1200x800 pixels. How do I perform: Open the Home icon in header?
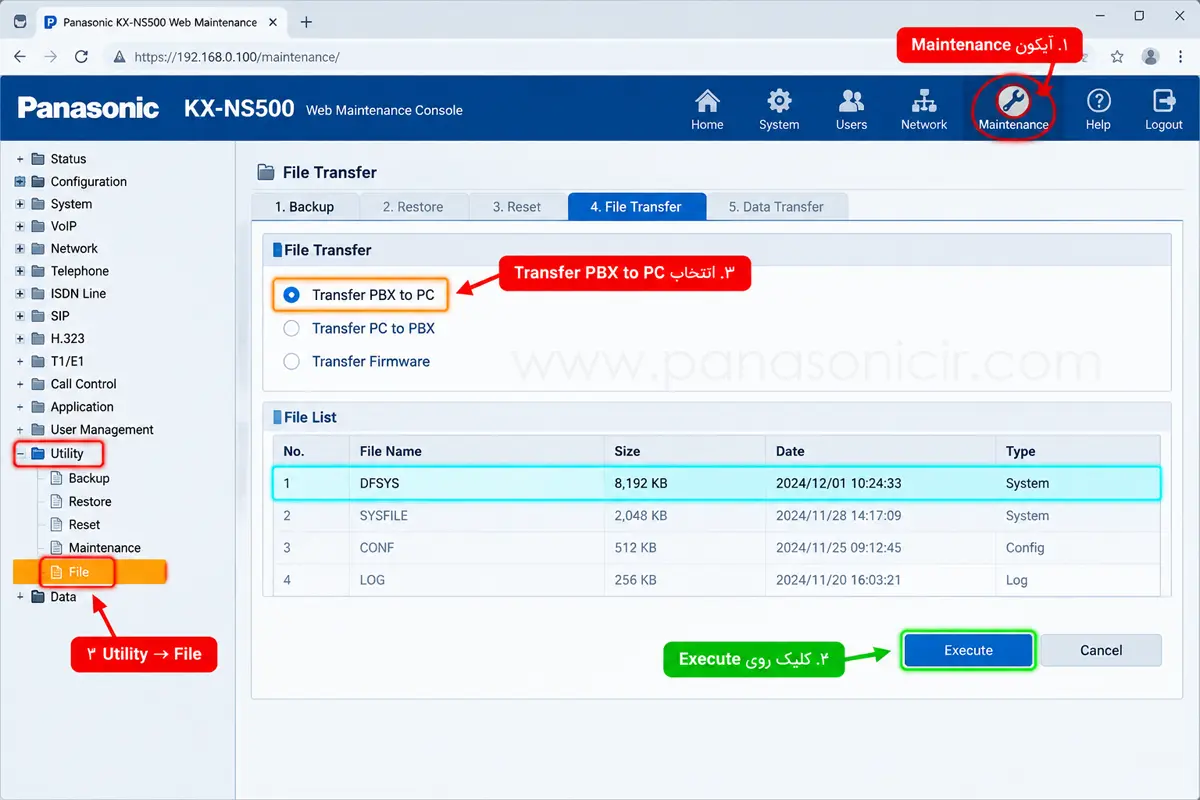tap(707, 101)
